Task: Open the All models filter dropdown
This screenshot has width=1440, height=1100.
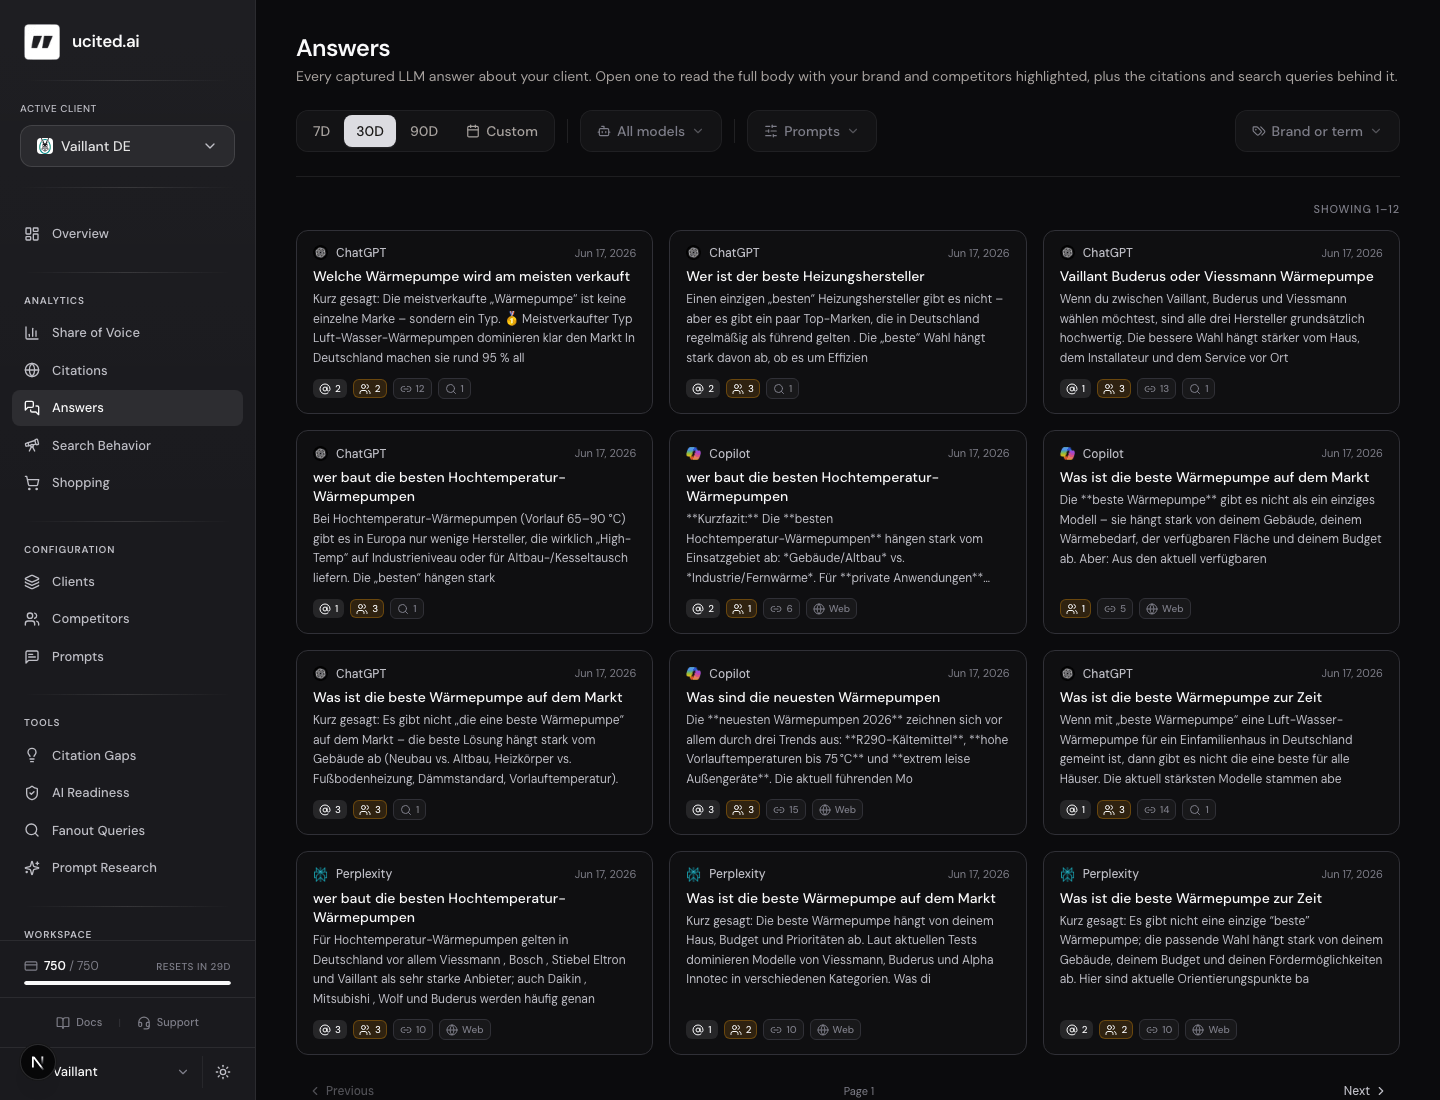Action: click(x=651, y=131)
